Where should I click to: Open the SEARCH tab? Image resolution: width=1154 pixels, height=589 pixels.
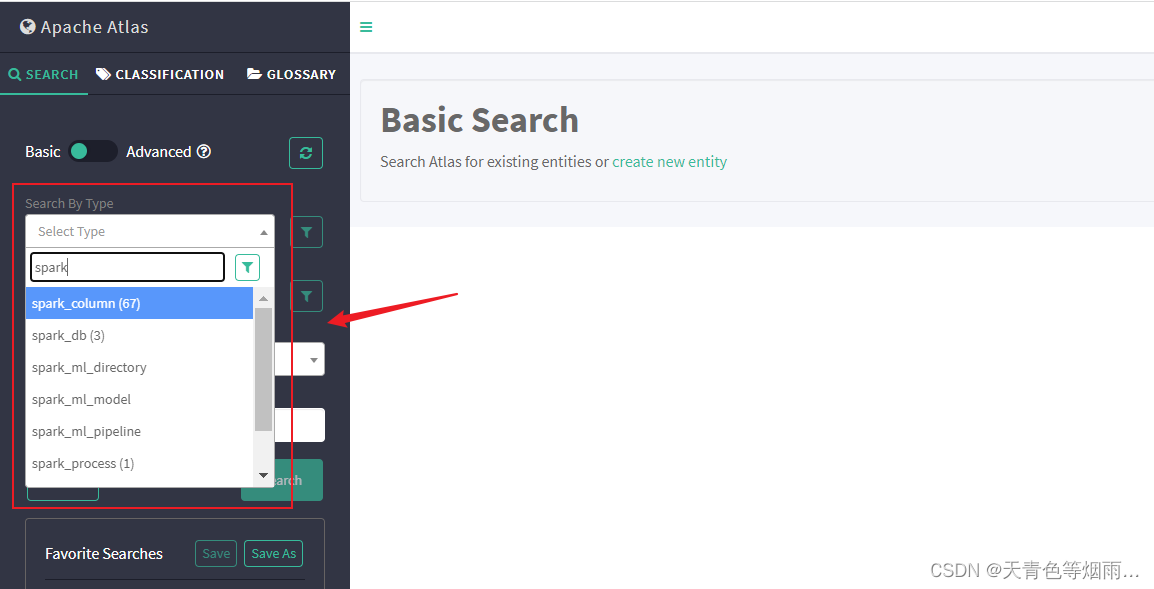[43, 74]
